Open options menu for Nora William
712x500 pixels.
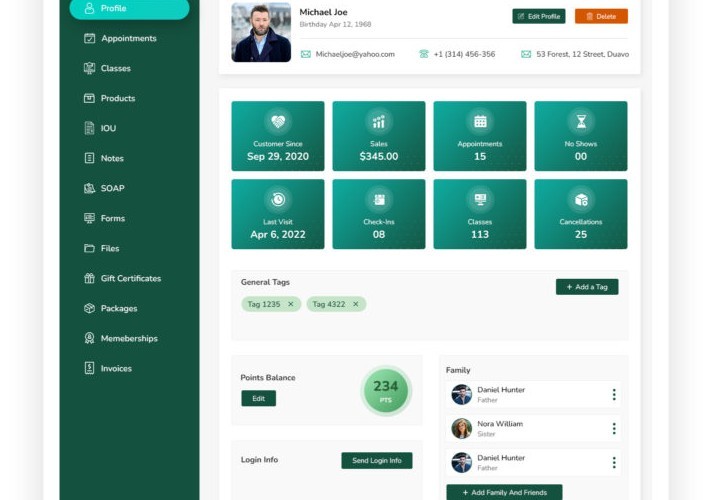point(613,429)
